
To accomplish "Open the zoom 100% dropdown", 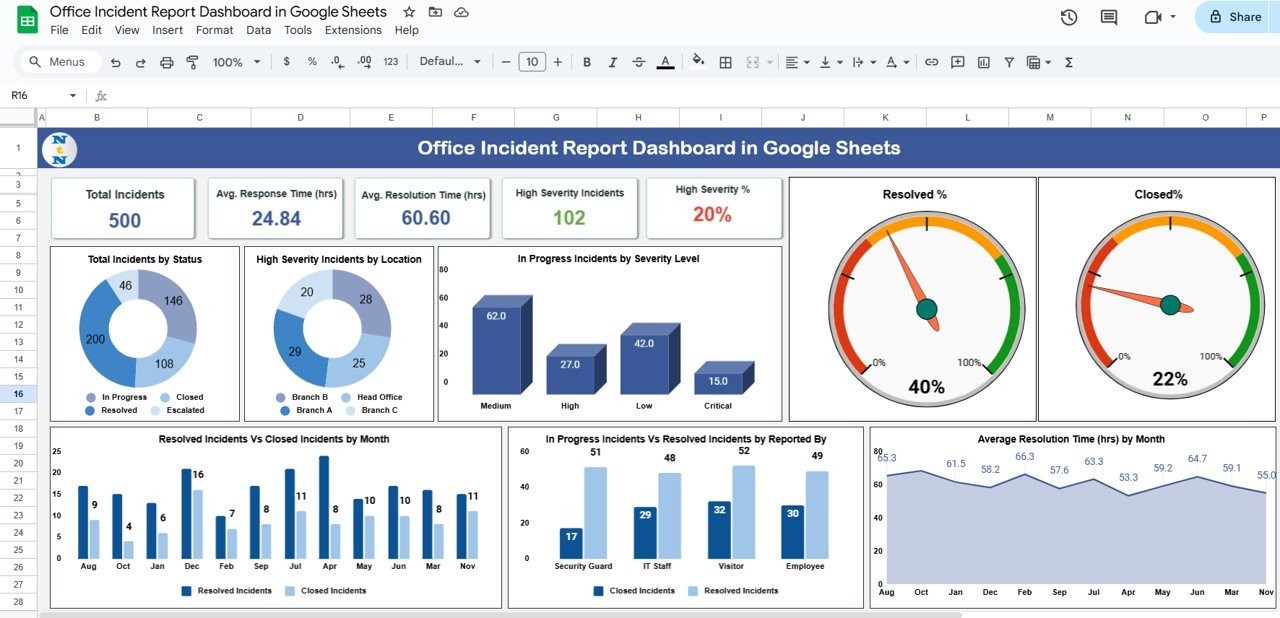I will pos(236,62).
